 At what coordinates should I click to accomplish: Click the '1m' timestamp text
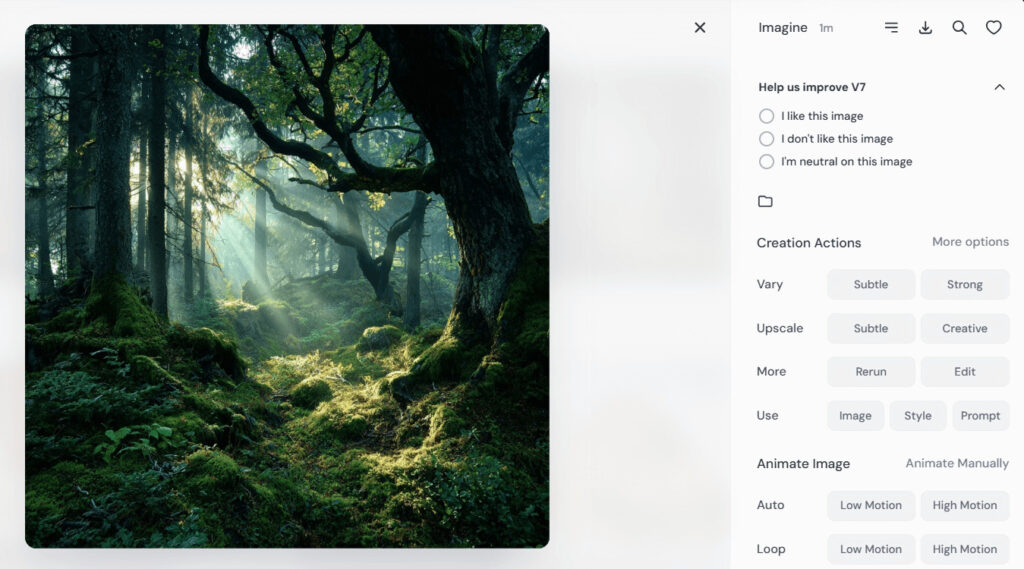coord(826,28)
